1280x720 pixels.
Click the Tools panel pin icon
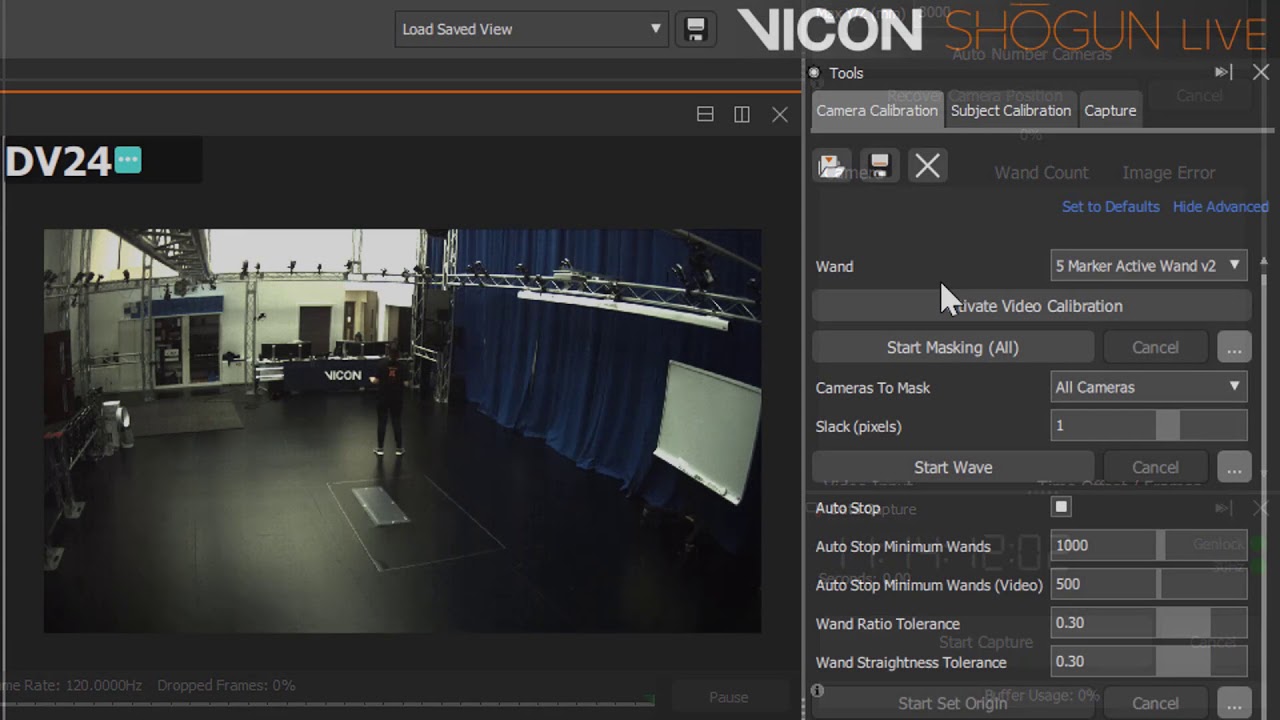pyautogui.click(x=814, y=73)
